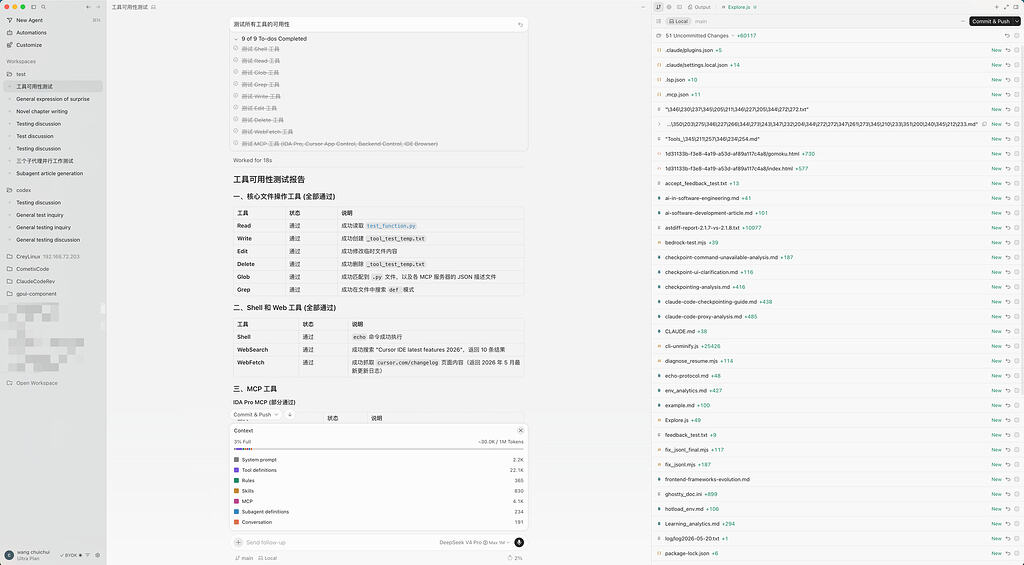Stage the .mcp.json file checkbox

[1017, 95]
